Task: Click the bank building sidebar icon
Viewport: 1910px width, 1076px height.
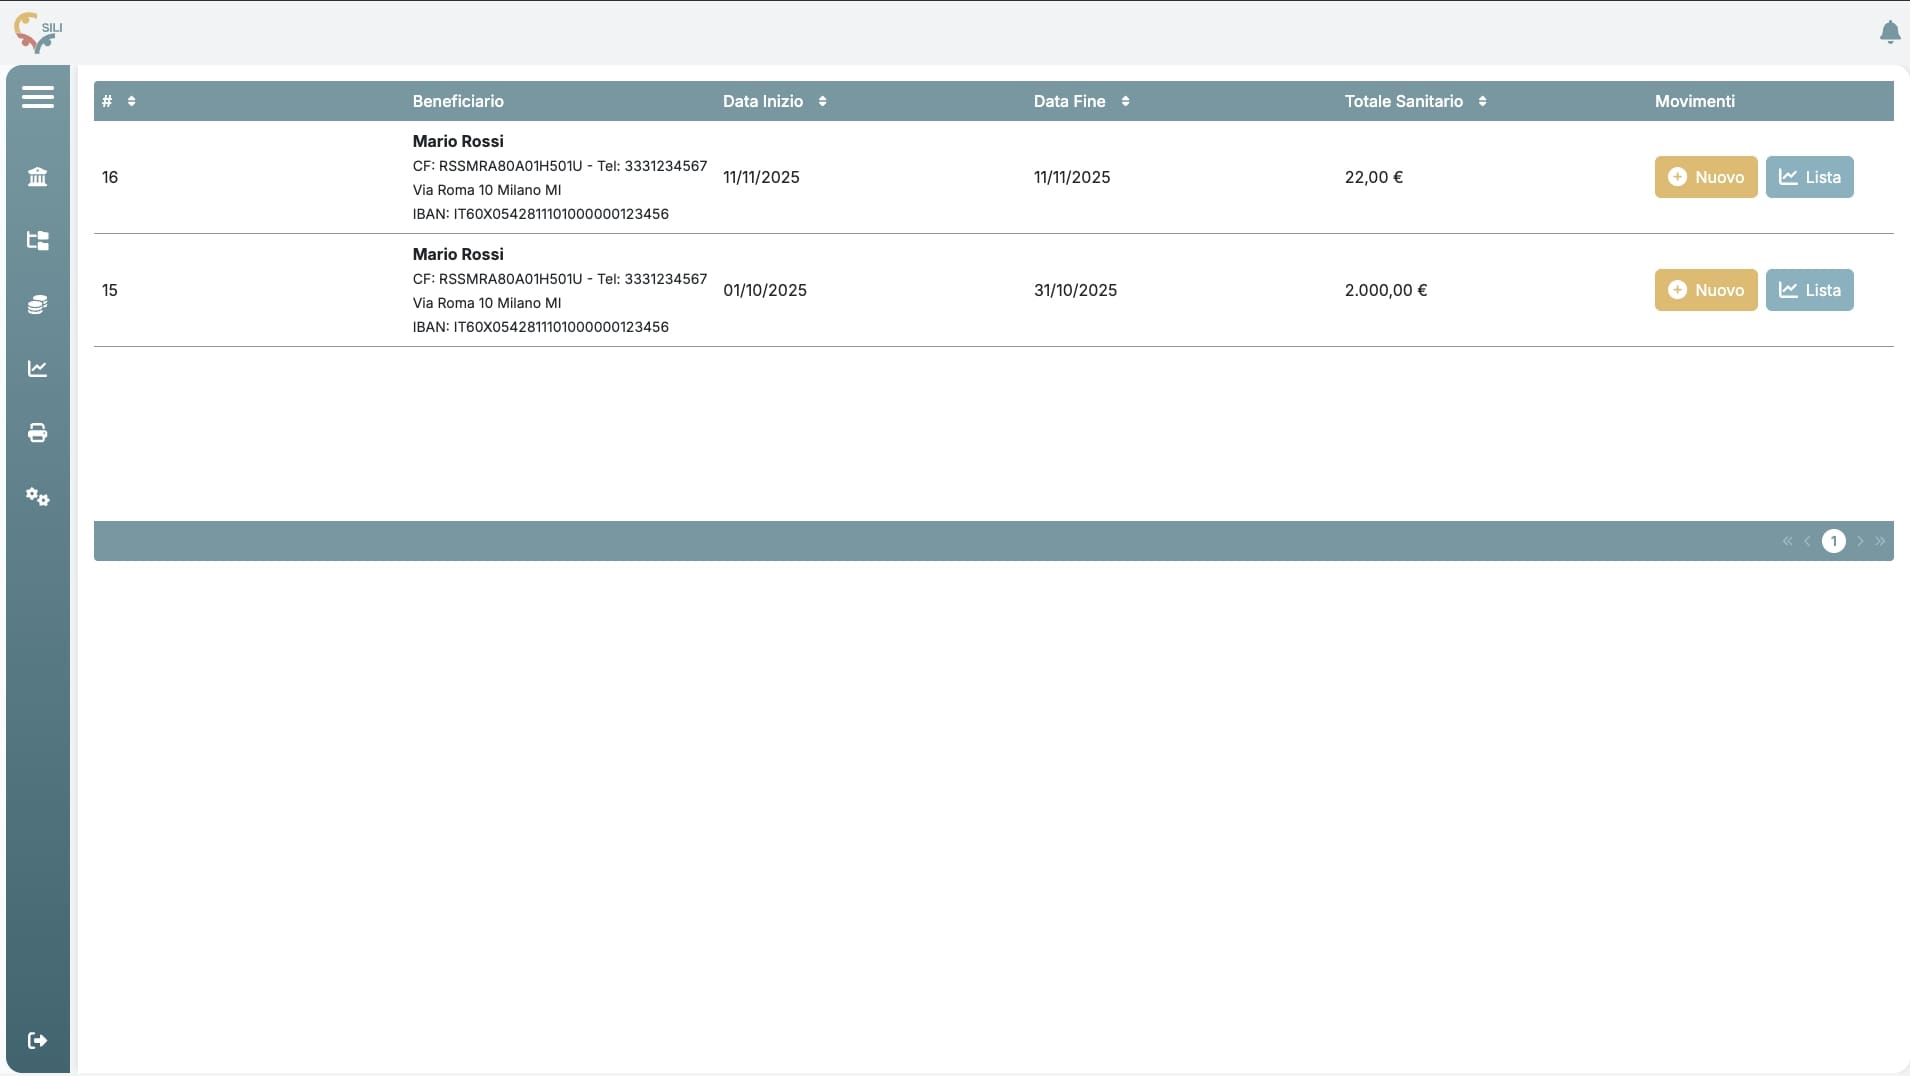Action: (x=38, y=177)
